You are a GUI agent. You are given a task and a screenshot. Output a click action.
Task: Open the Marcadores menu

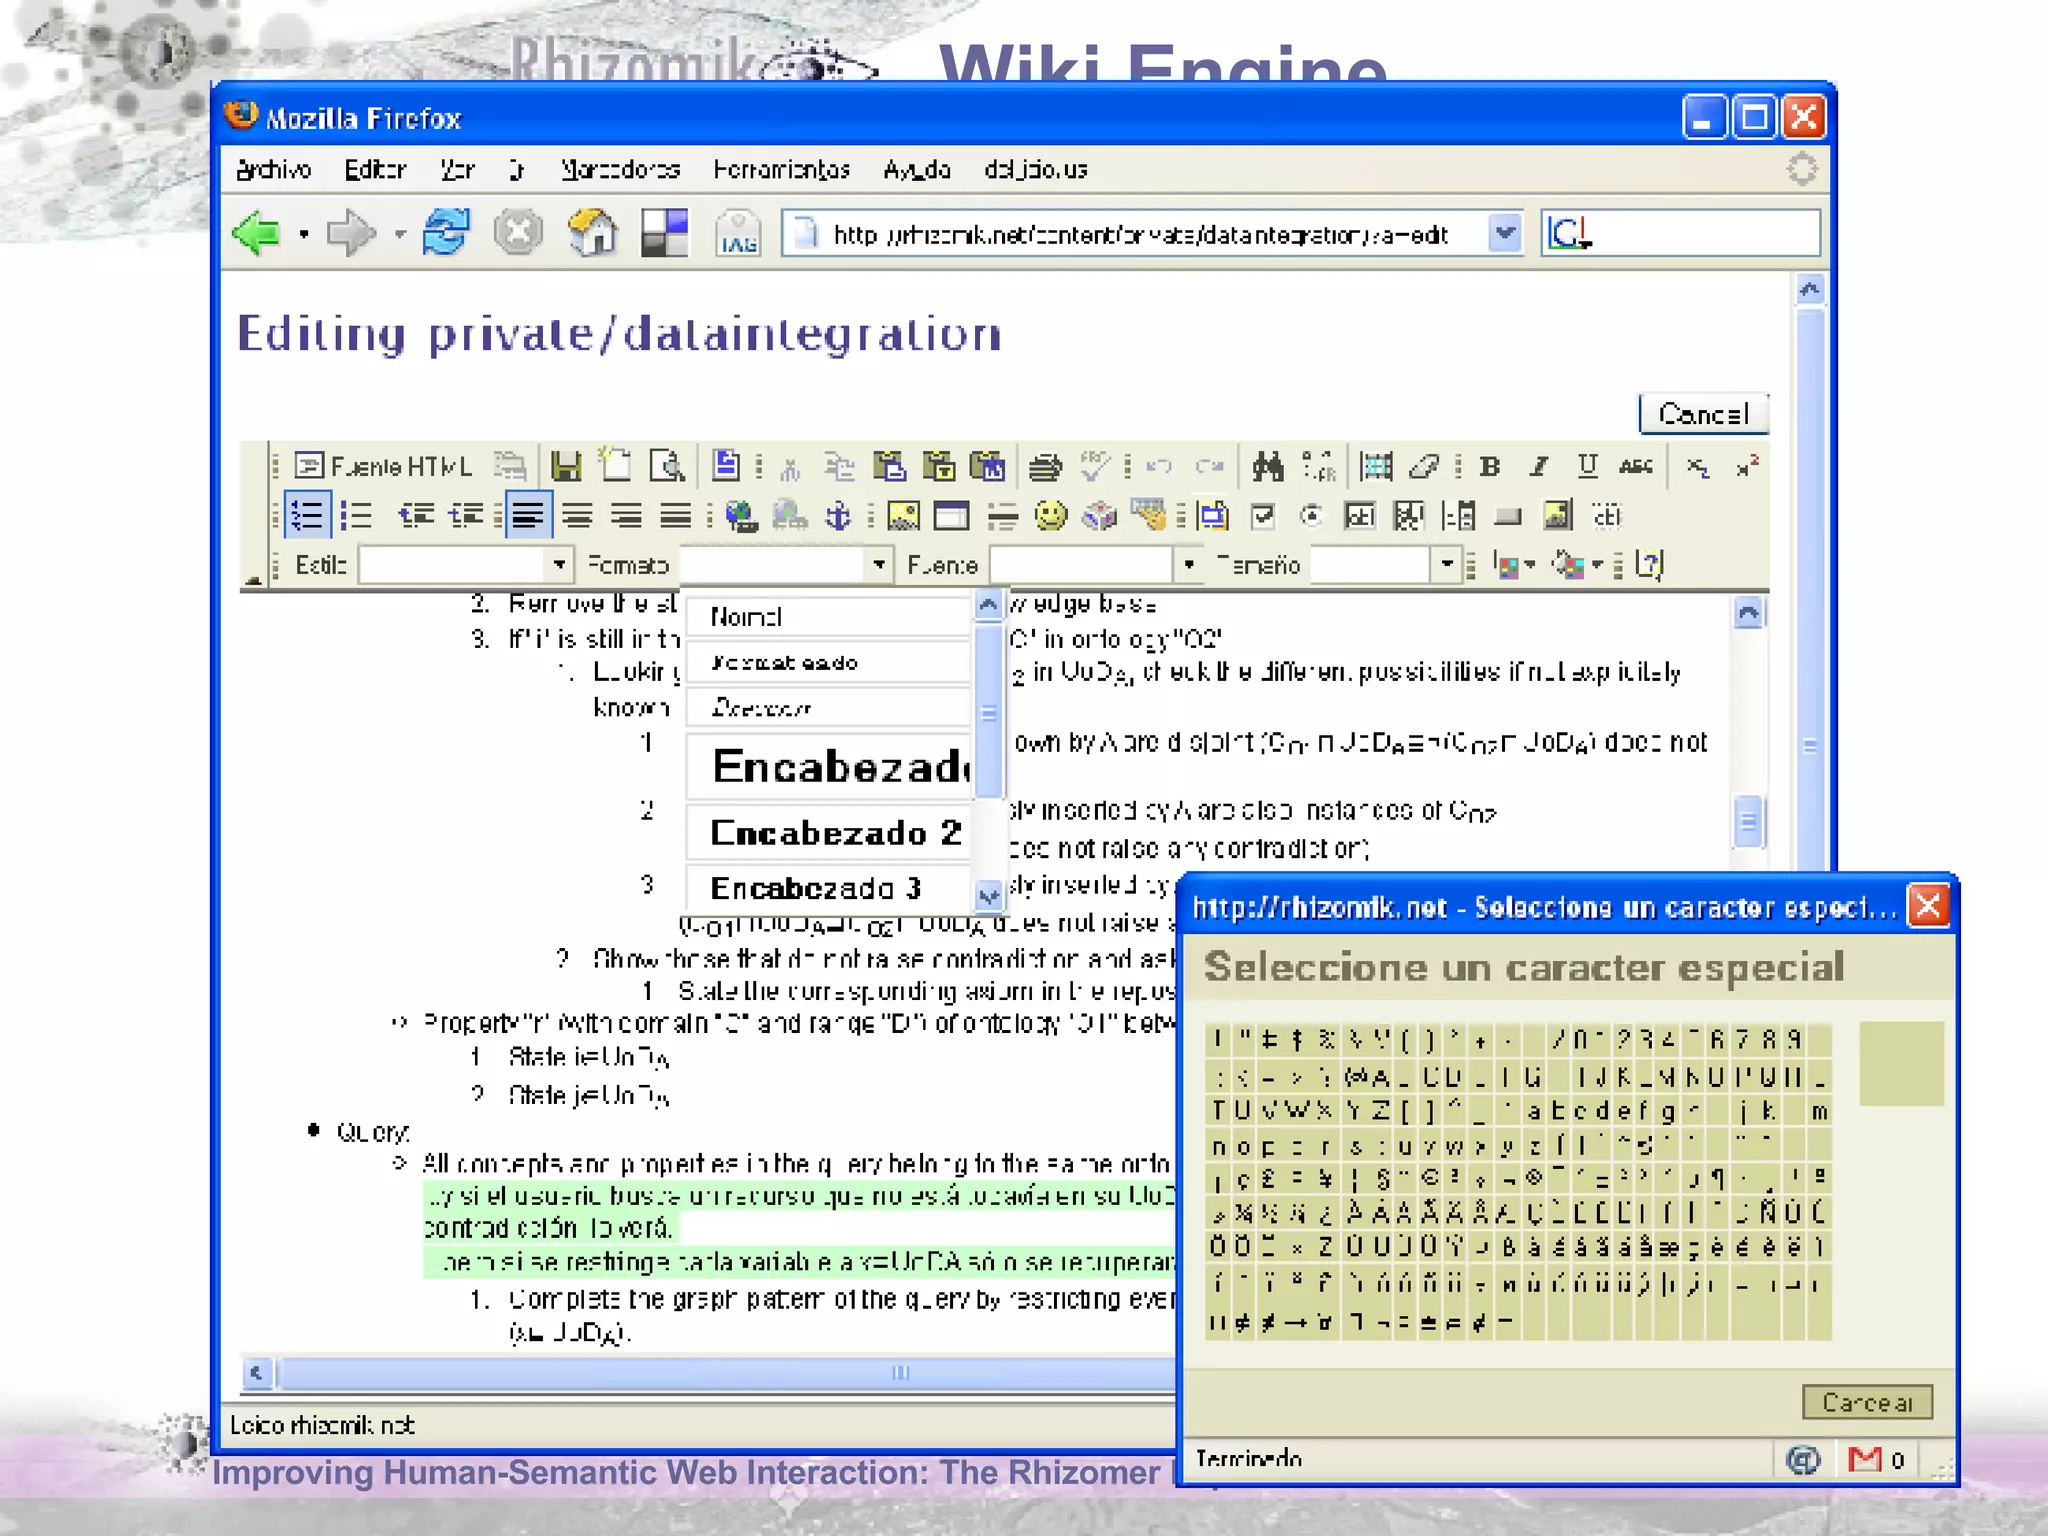[x=620, y=170]
